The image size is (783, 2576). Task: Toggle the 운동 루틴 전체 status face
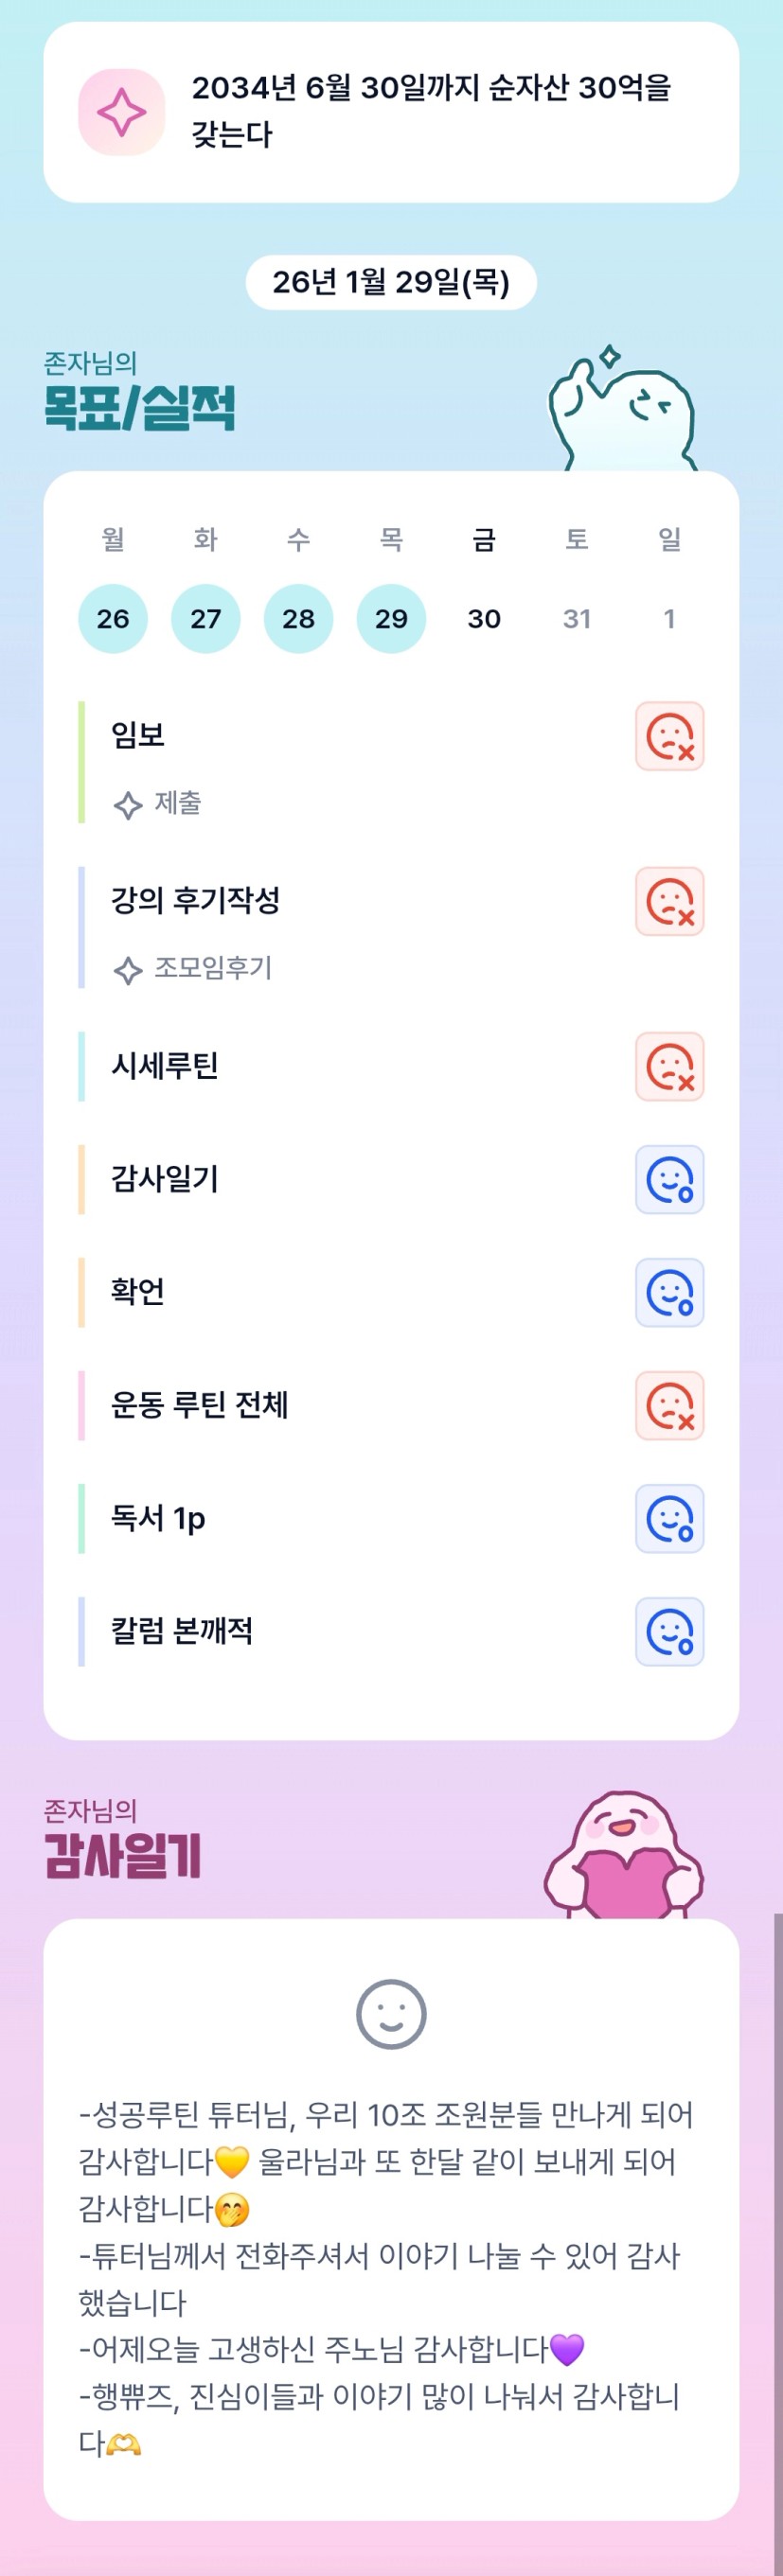click(x=669, y=1406)
